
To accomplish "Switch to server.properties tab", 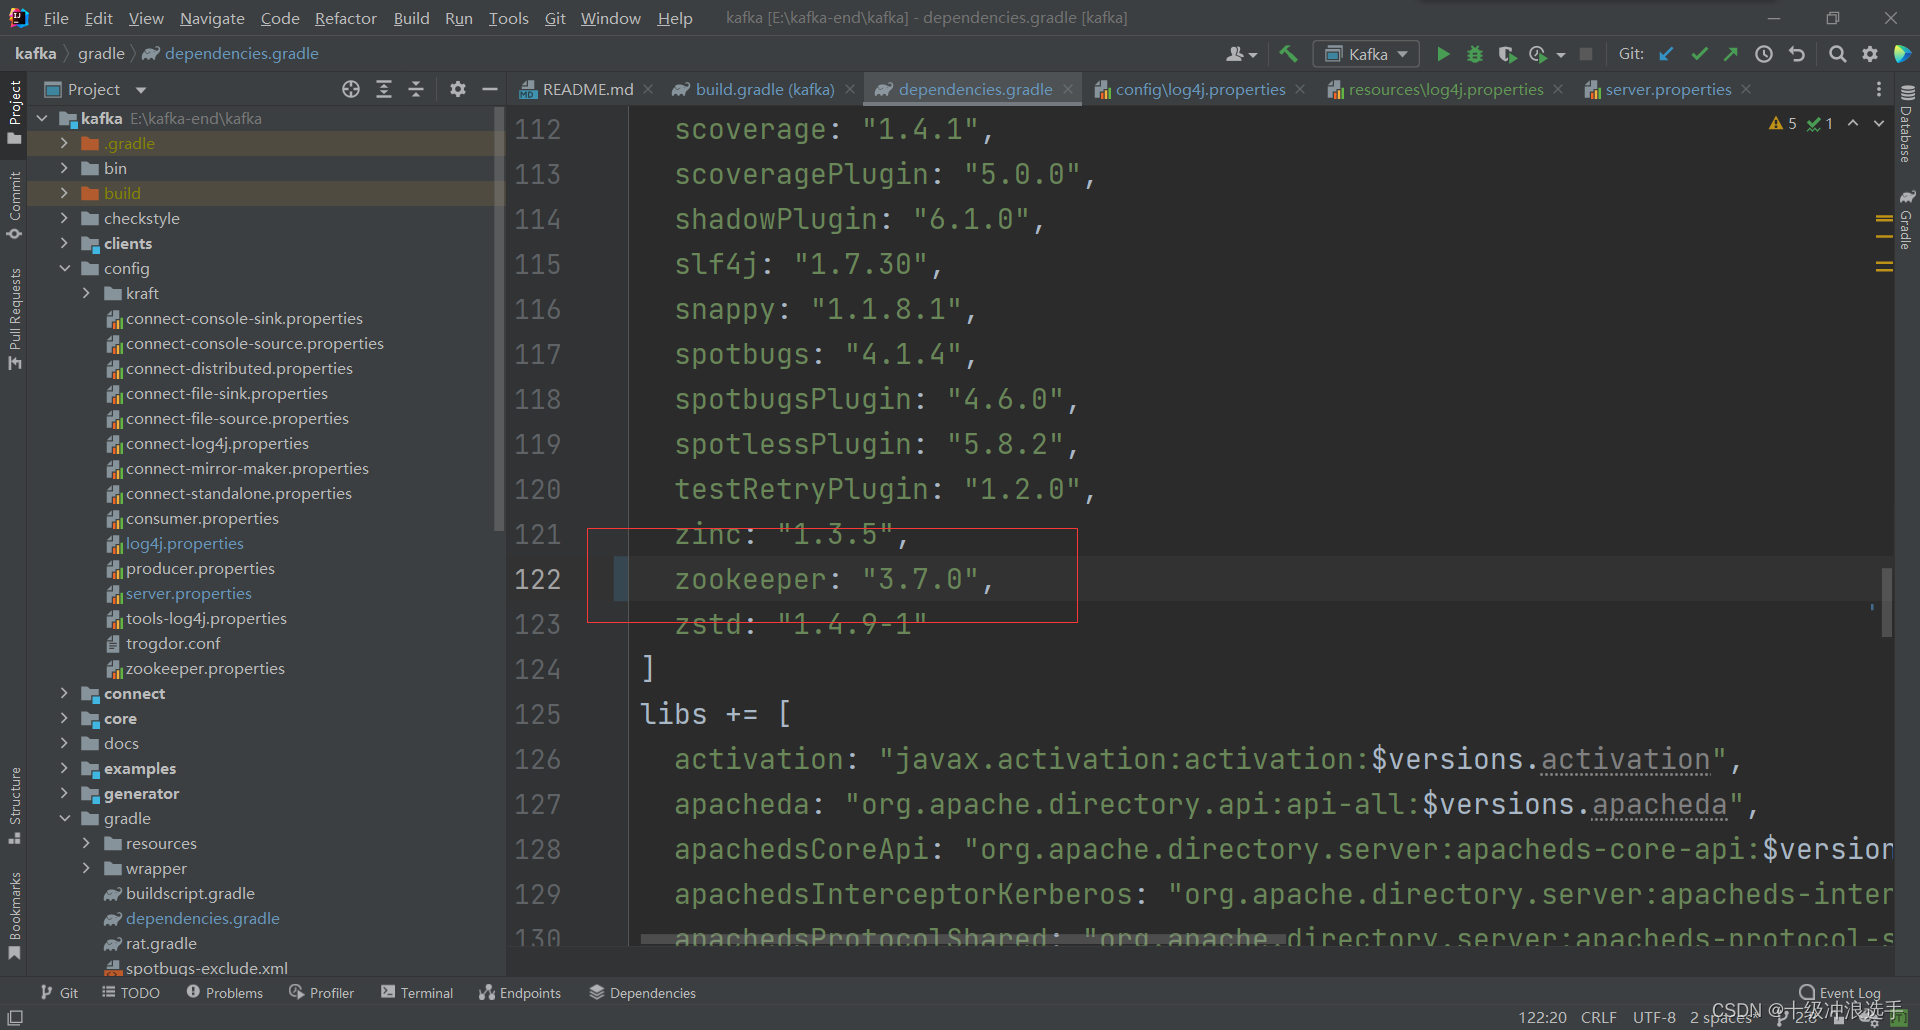I will 1668,89.
